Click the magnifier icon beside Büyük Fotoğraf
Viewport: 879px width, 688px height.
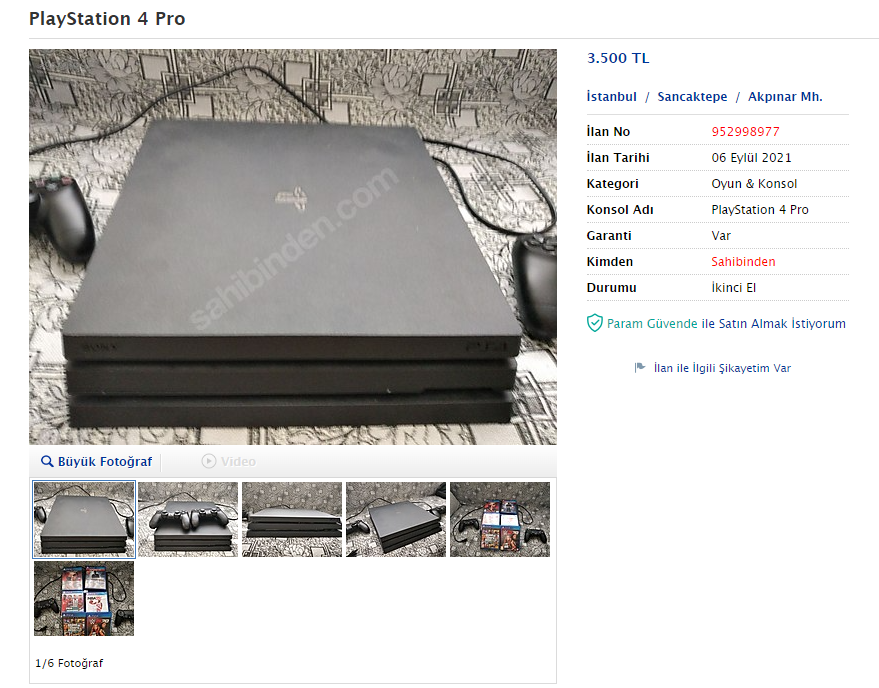(47, 461)
